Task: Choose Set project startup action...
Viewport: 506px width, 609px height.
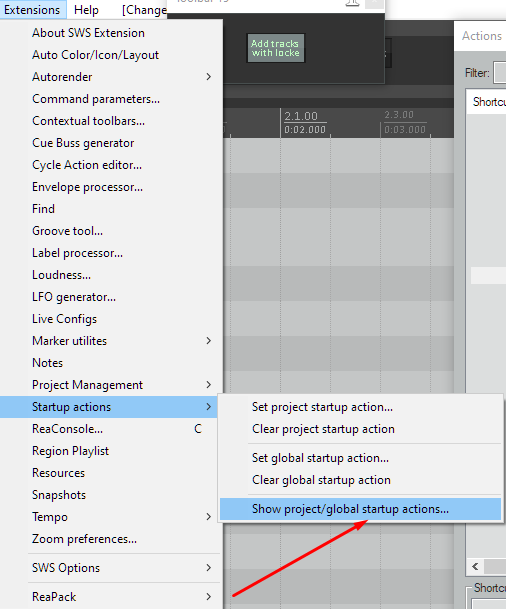Action: point(360,407)
